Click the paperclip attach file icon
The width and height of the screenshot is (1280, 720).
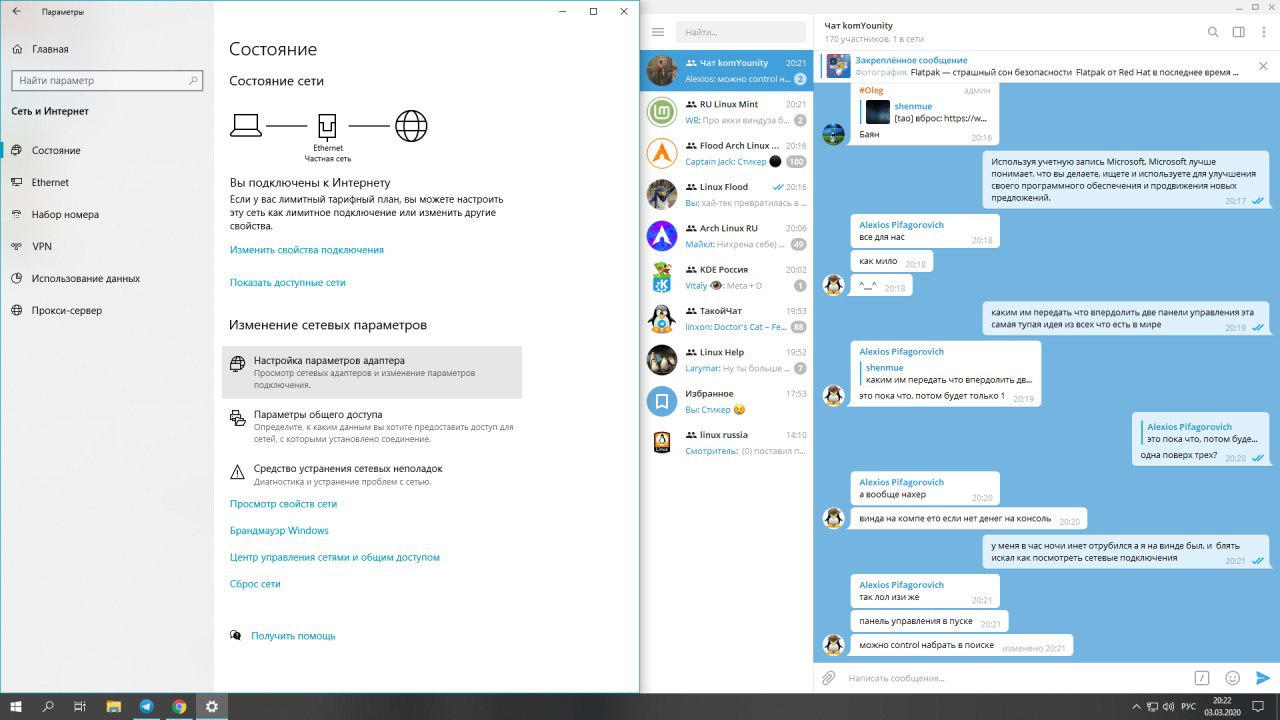(828, 678)
